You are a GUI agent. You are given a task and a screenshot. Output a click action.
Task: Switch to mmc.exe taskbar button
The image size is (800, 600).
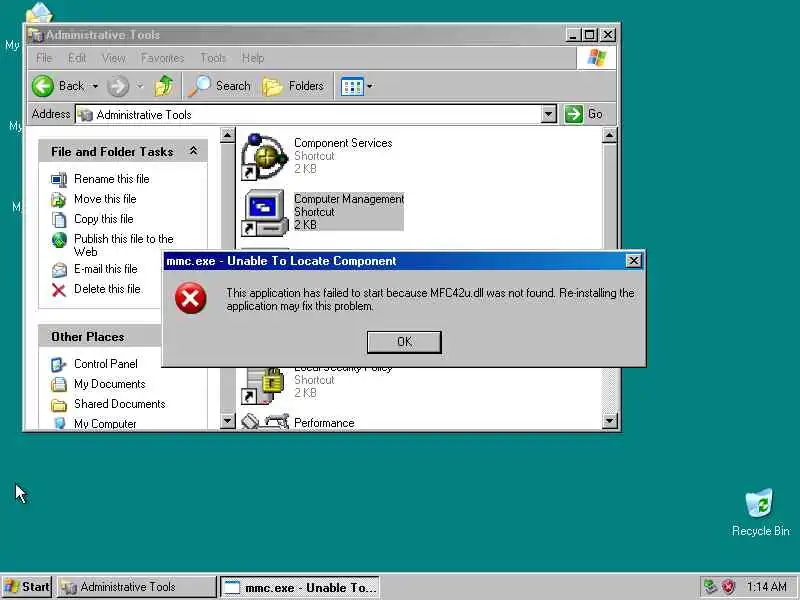coord(299,587)
